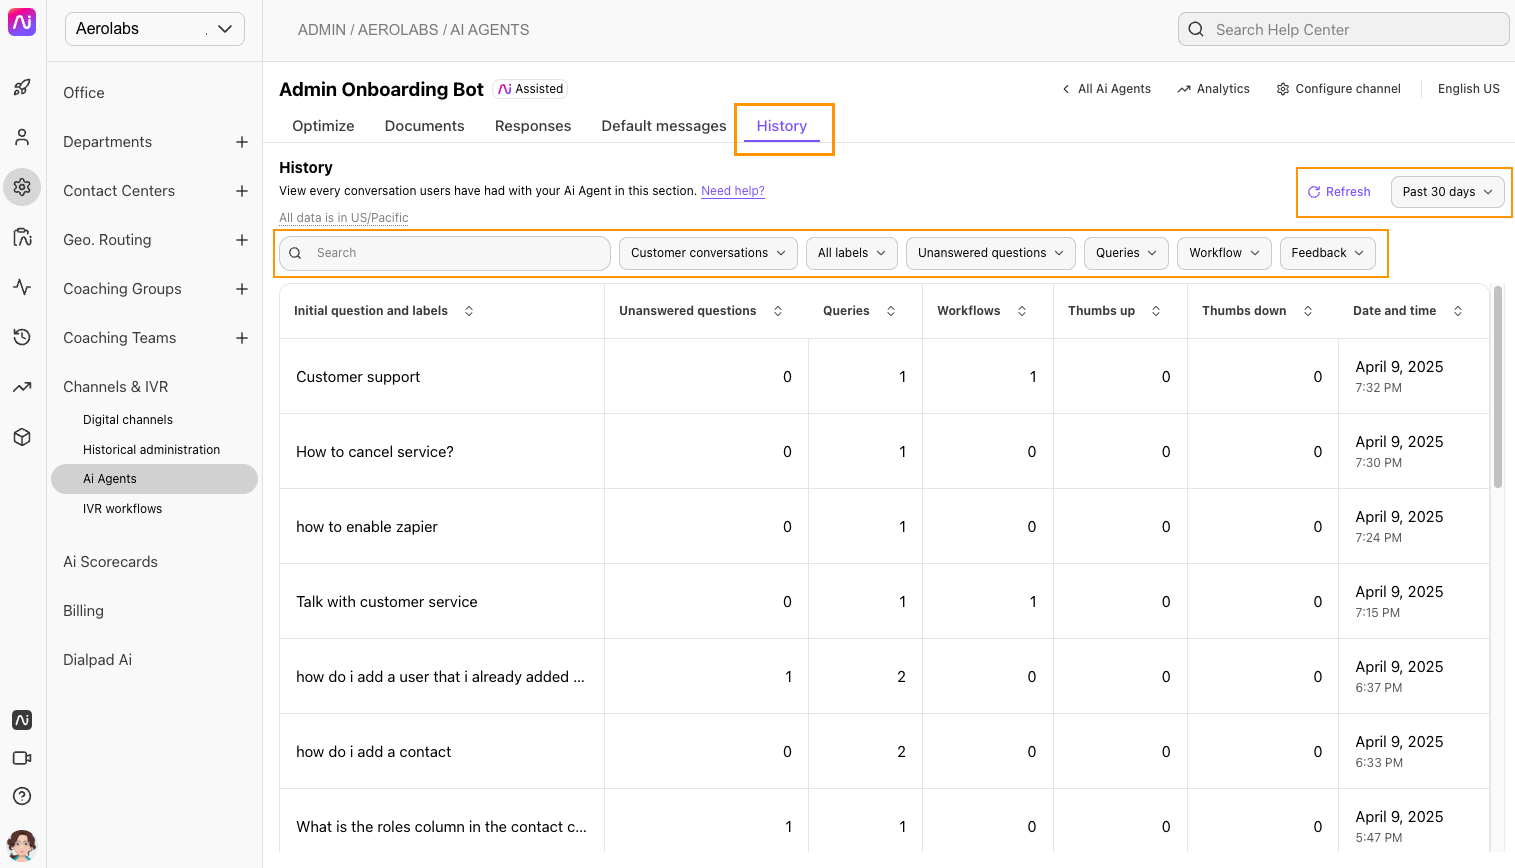Open the cube package icon in sidebar
1515x868 pixels.
pos(22,437)
